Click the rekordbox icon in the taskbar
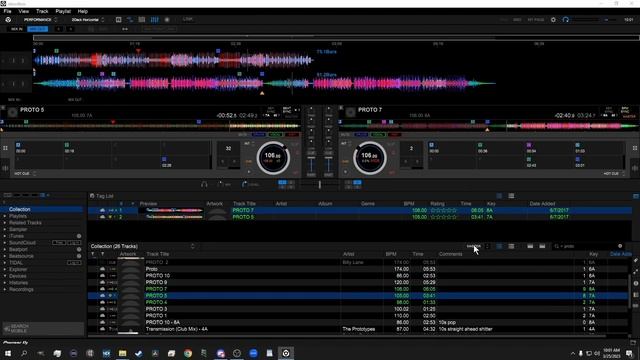Image resolution: width=640 pixels, height=360 pixels. point(286,353)
